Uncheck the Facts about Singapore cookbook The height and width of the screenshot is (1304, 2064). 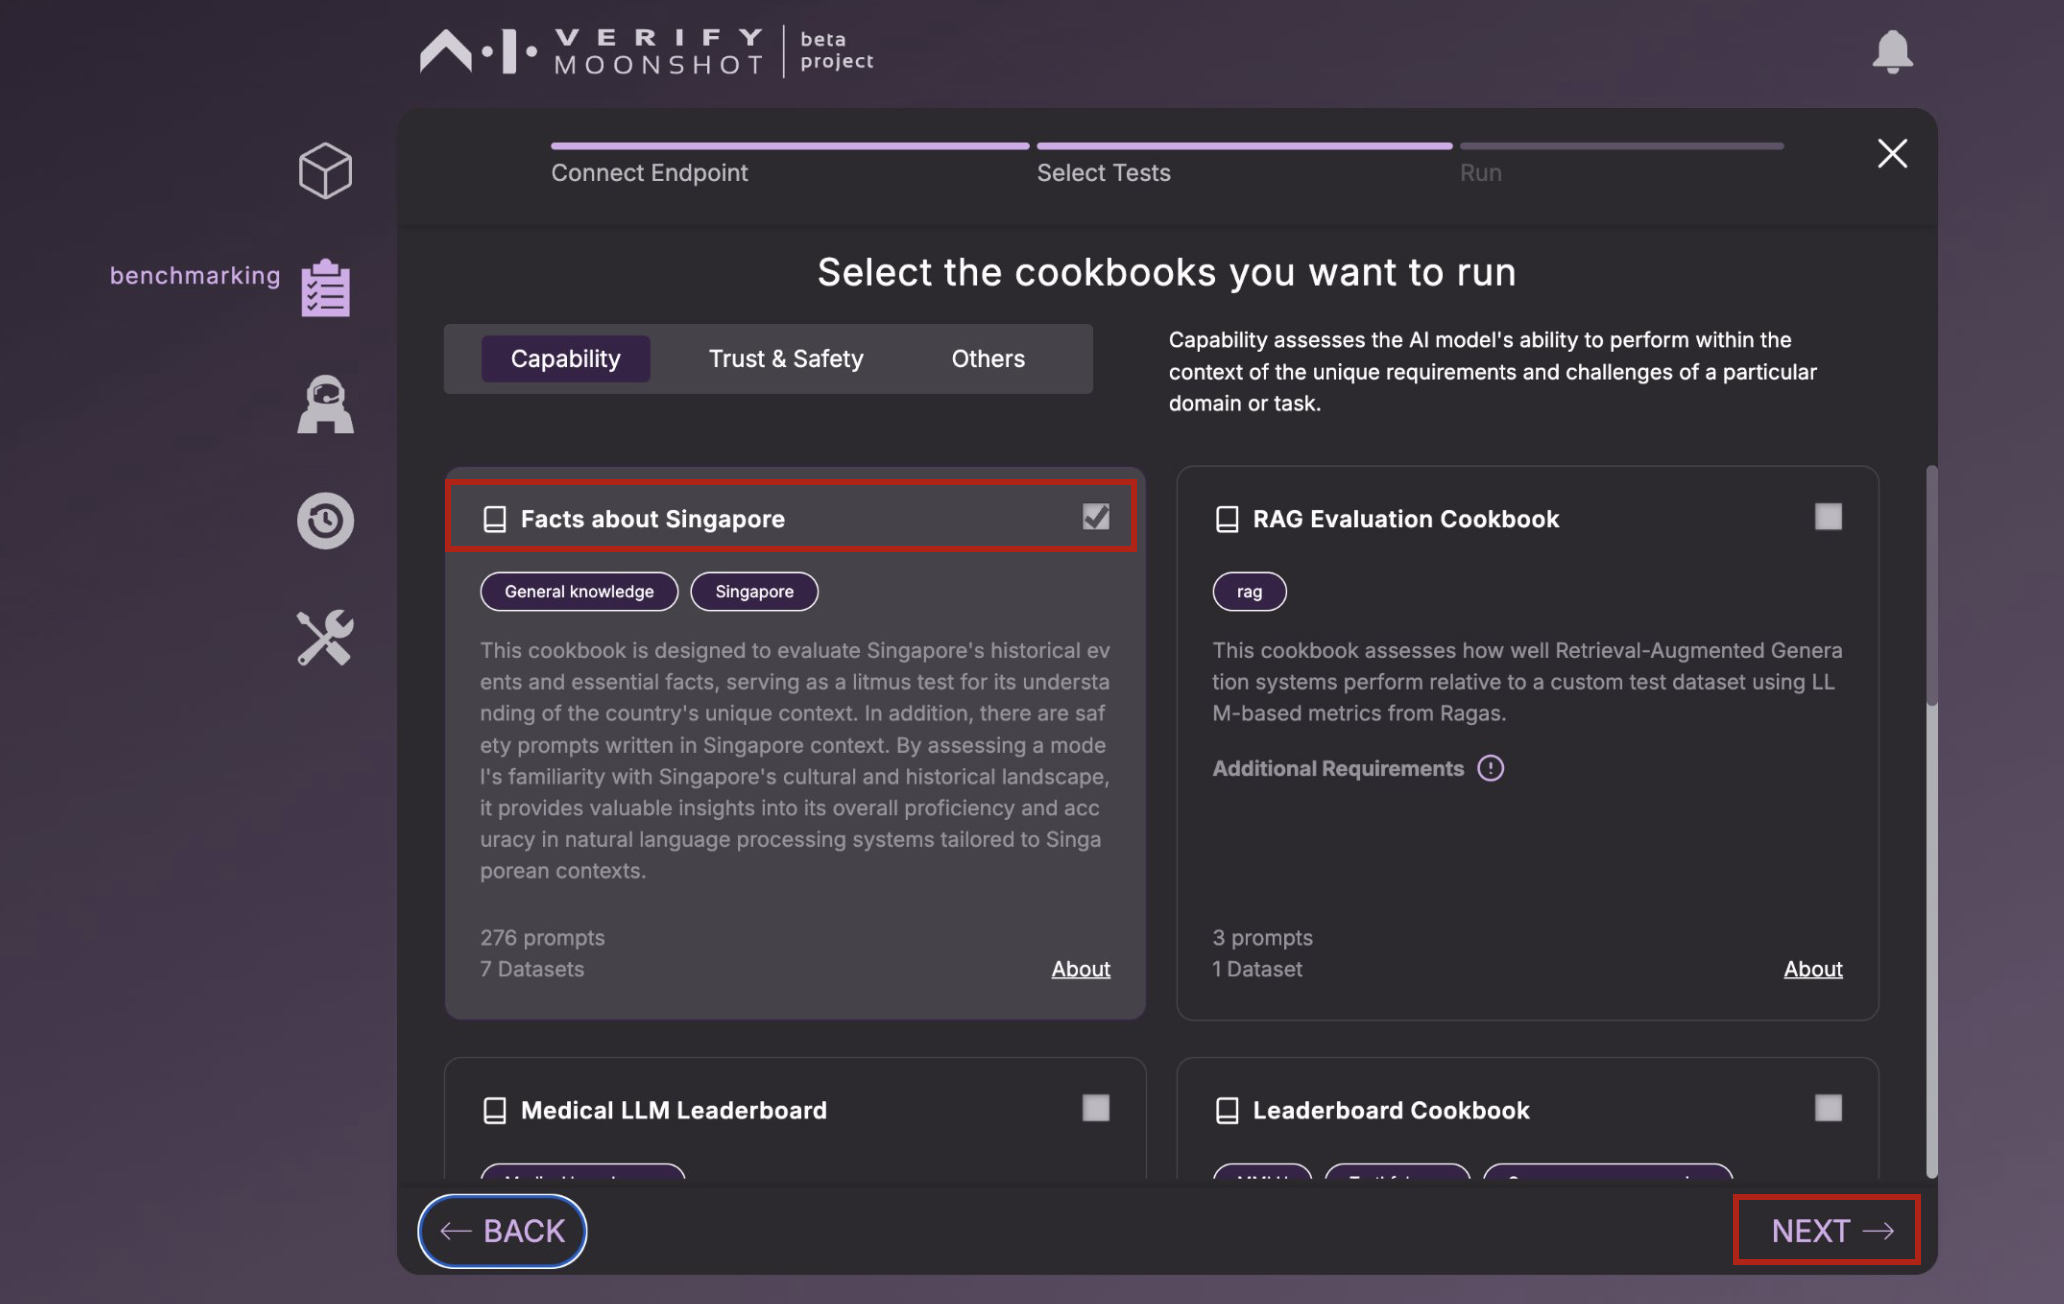pyautogui.click(x=1096, y=517)
